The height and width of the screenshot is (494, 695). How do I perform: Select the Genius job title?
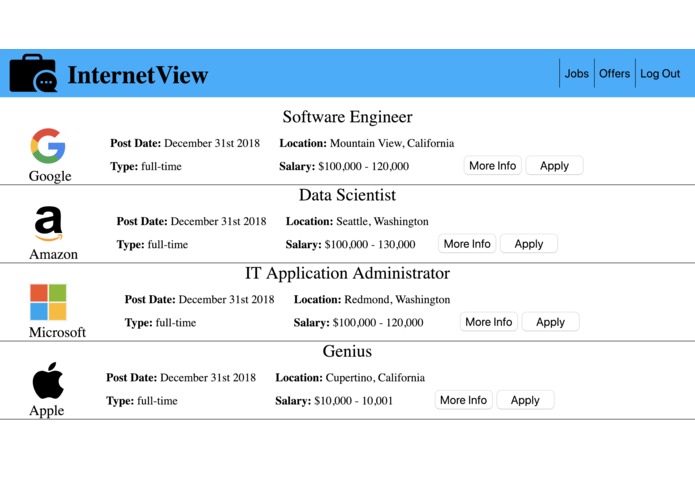coord(348,351)
